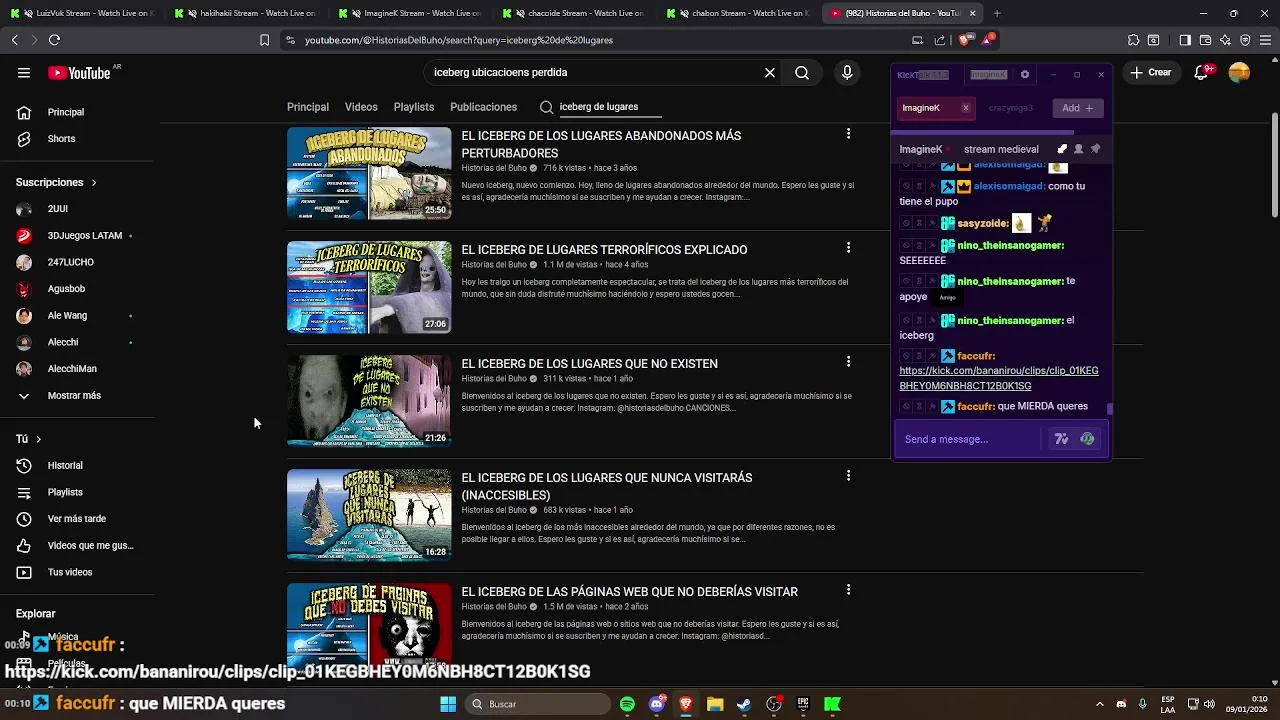Open options for lugares que no existen video
This screenshot has height=720, width=1280.
pos(848,362)
